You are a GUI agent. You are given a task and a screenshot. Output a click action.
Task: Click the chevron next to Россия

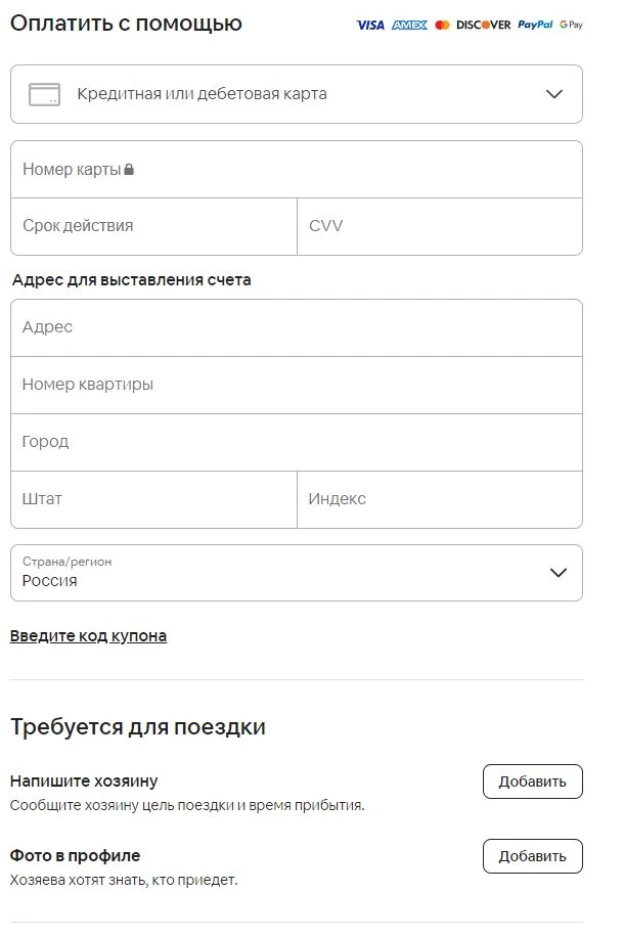pyautogui.click(x=558, y=572)
